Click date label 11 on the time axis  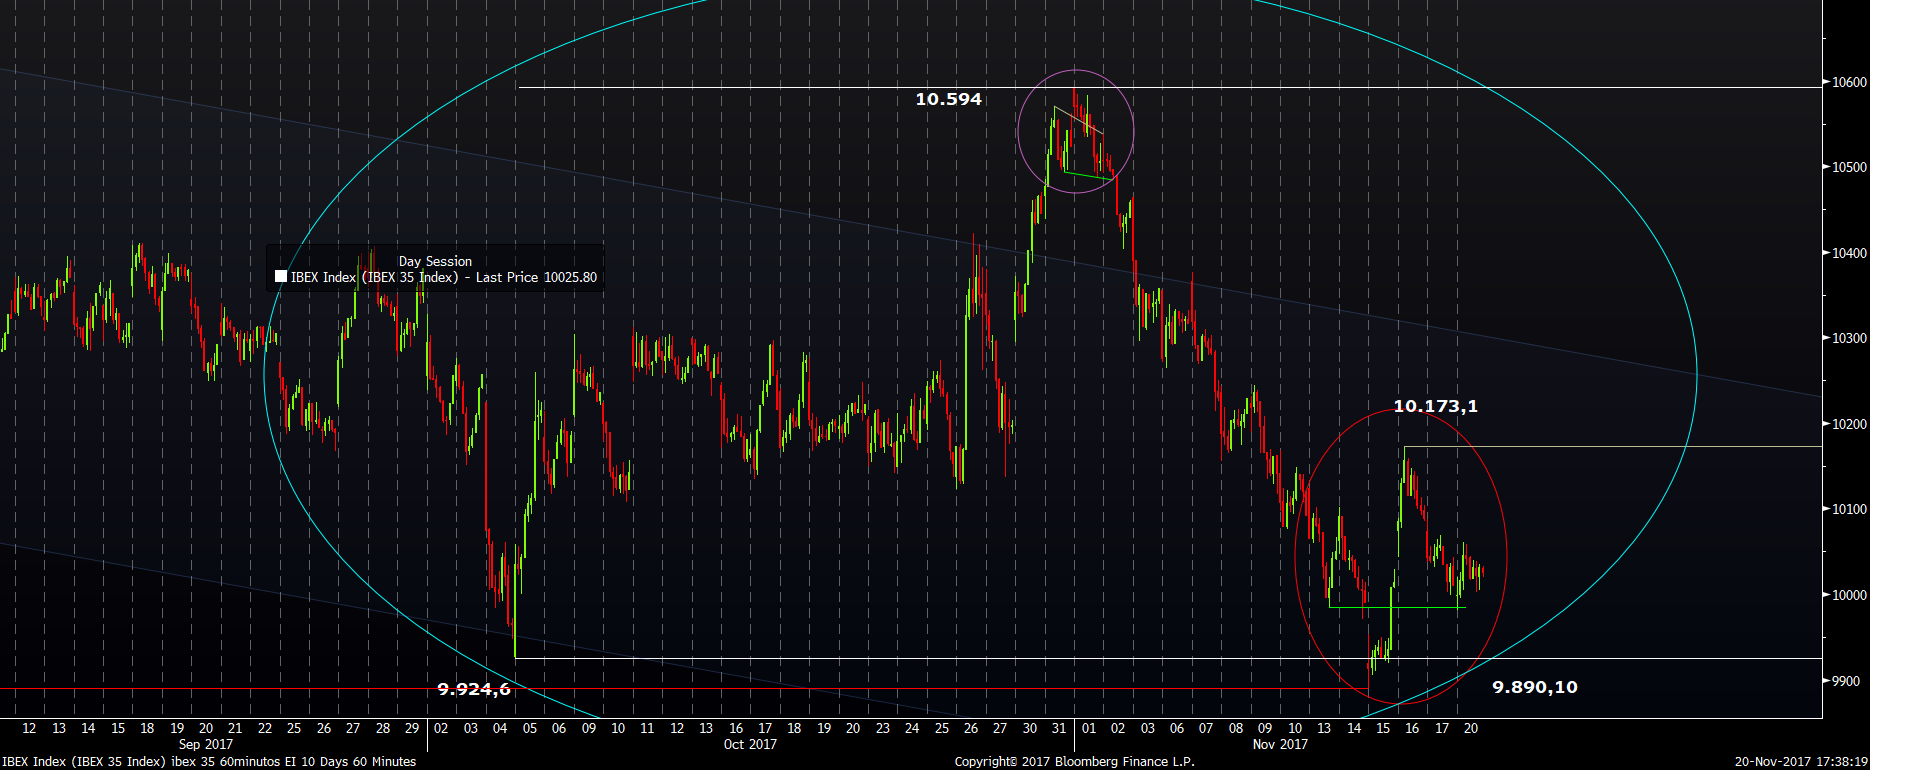click(647, 728)
